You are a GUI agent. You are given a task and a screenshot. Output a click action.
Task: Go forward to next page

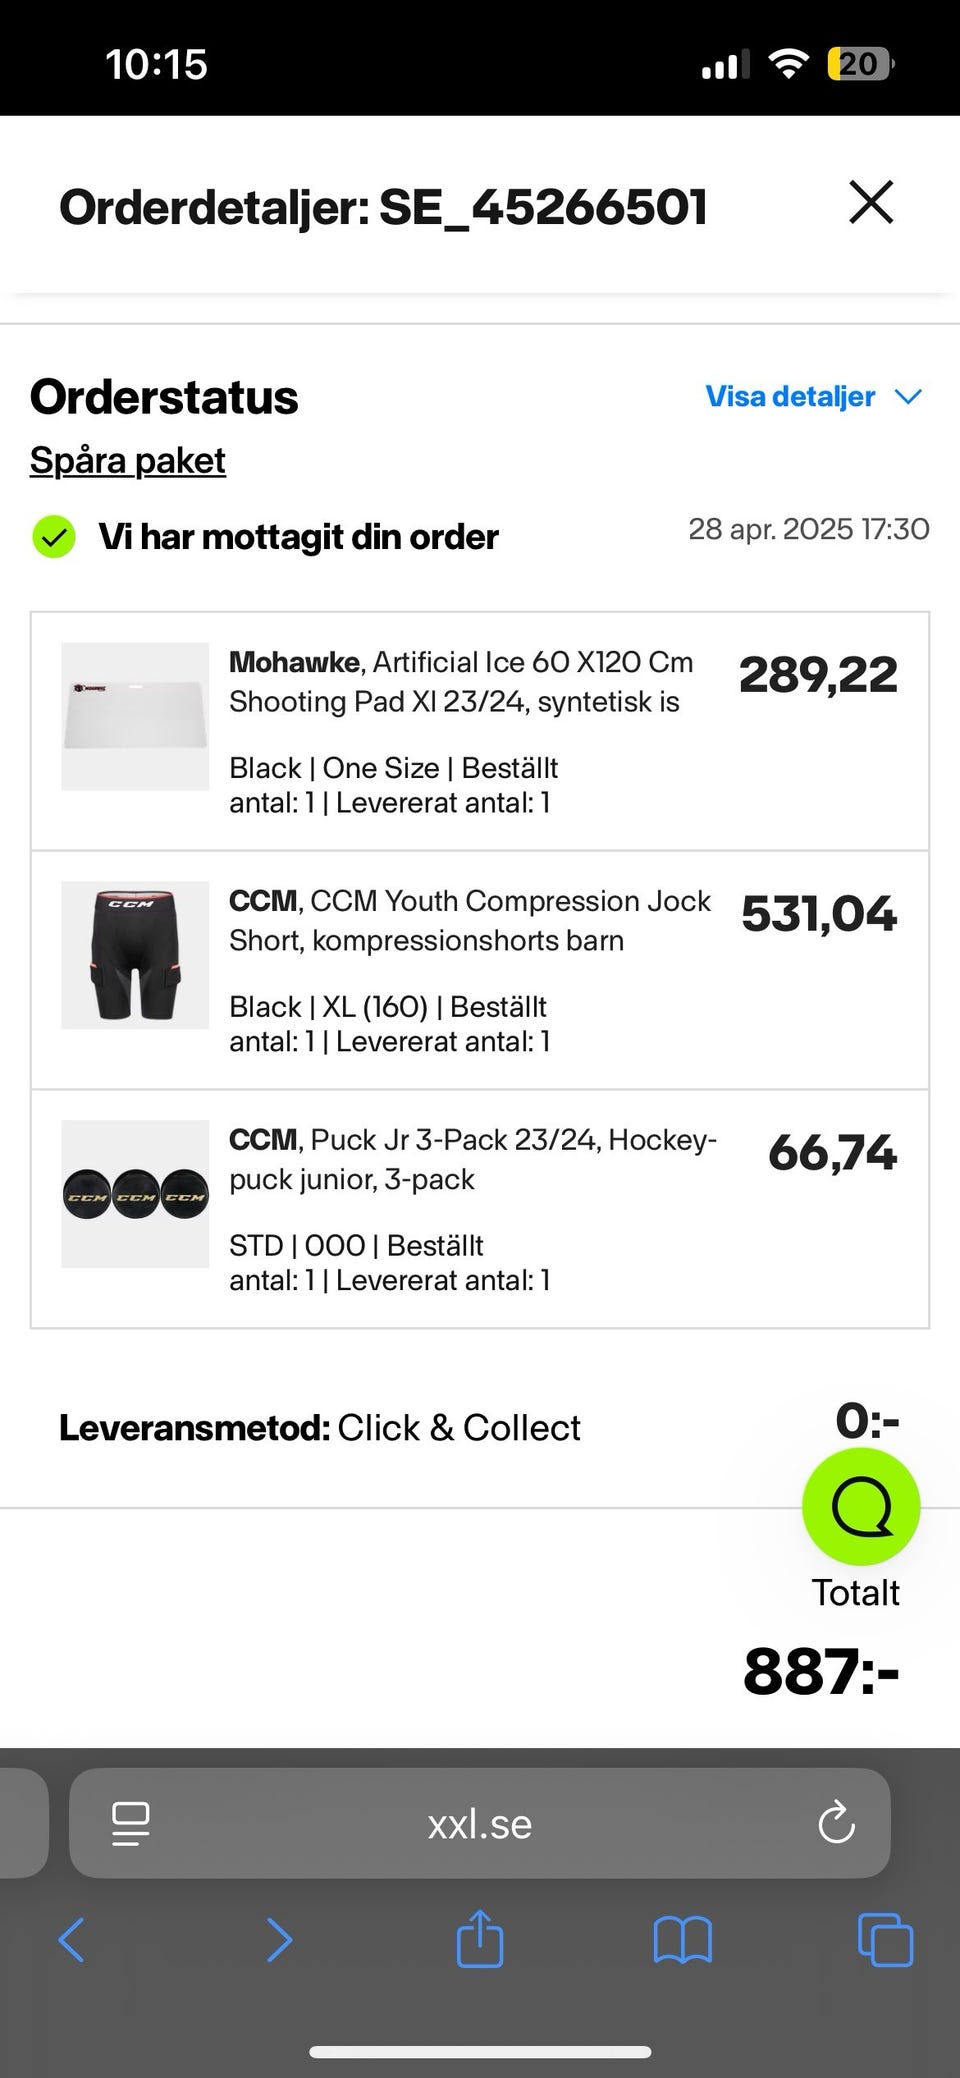point(279,1940)
